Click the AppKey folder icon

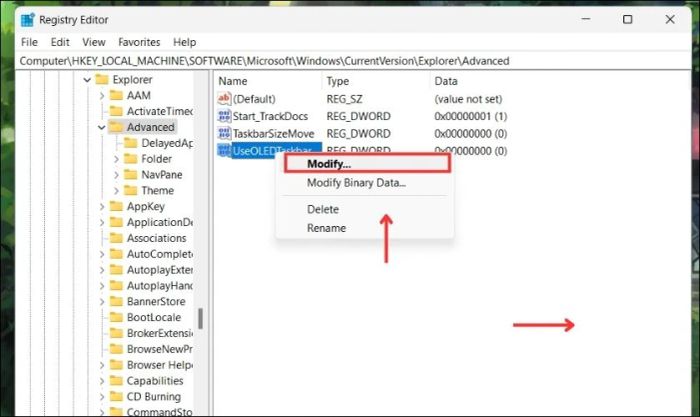coord(116,206)
